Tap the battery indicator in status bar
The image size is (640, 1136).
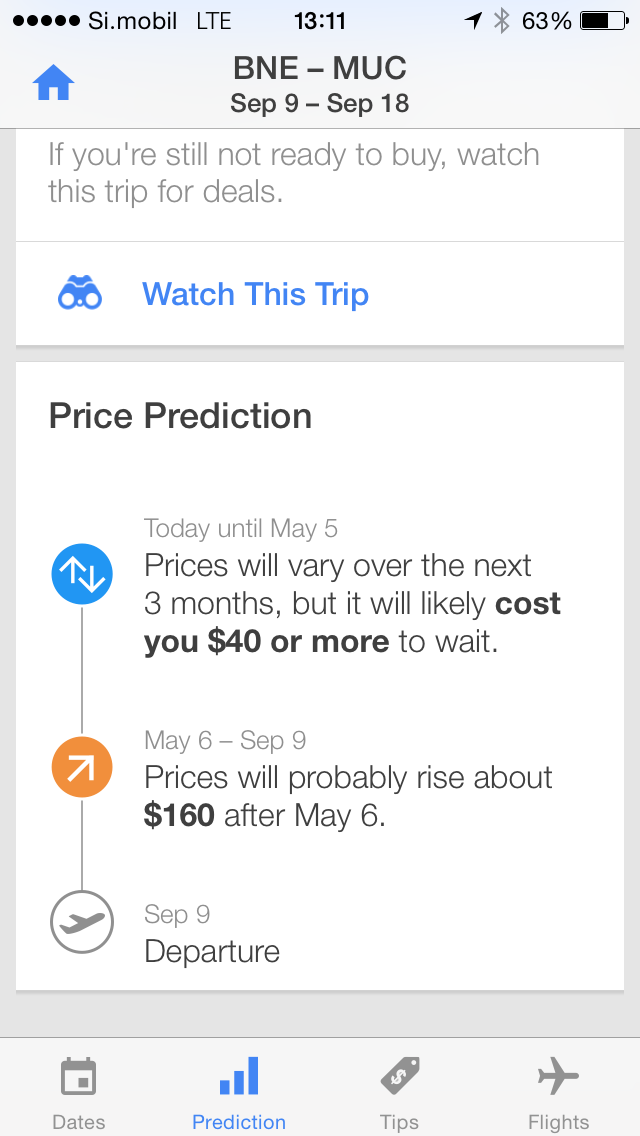coord(604,21)
